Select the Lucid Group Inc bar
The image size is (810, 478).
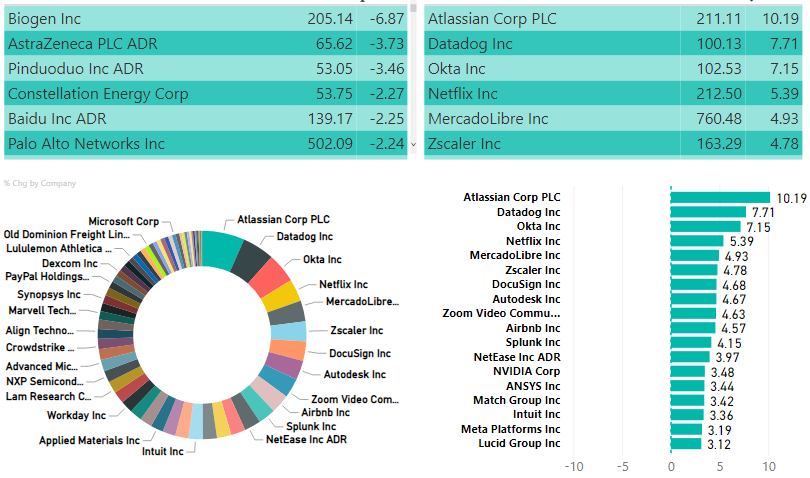686,443
